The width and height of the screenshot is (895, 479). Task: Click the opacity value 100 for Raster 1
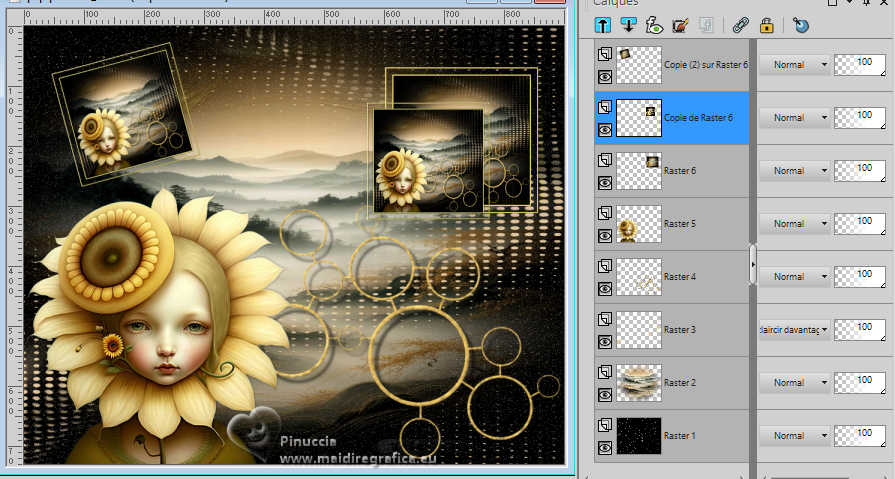(864, 432)
